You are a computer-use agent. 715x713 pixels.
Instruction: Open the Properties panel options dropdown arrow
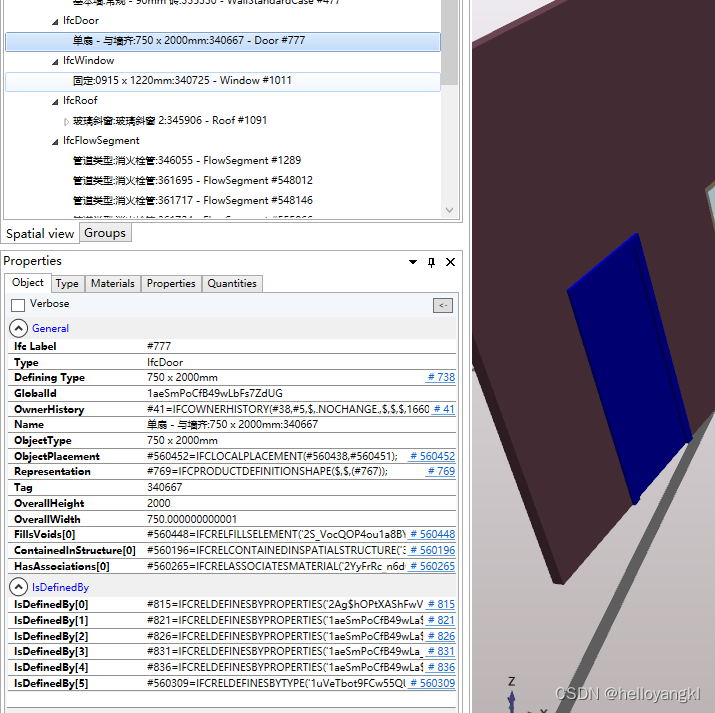point(413,262)
